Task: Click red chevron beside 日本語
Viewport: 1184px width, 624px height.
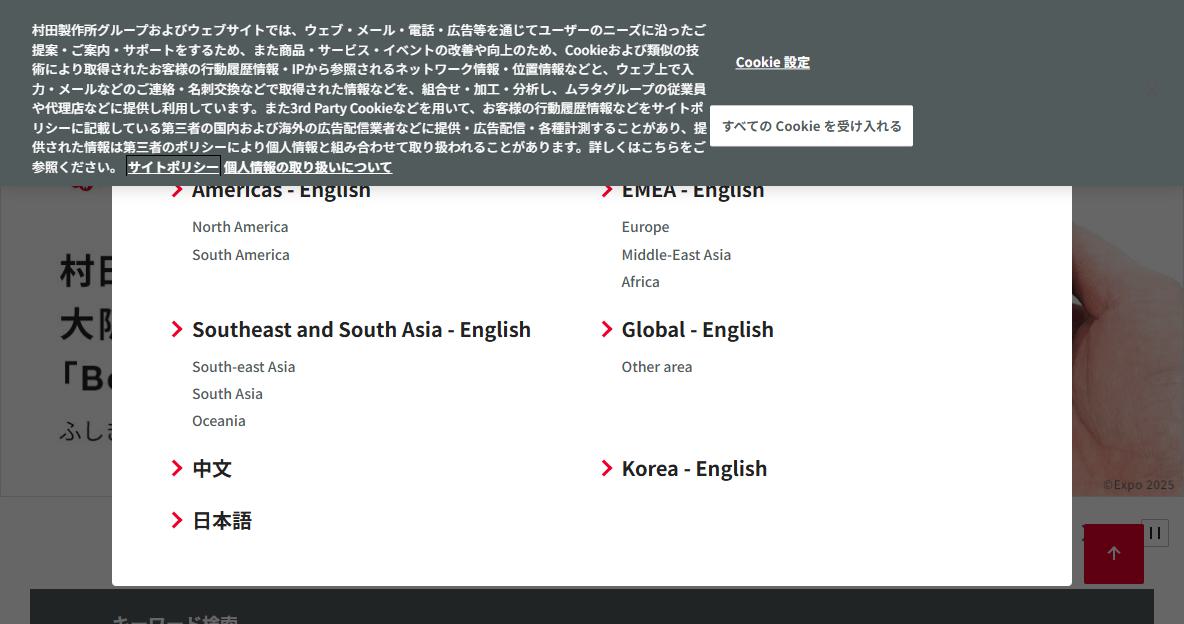Action: (177, 521)
